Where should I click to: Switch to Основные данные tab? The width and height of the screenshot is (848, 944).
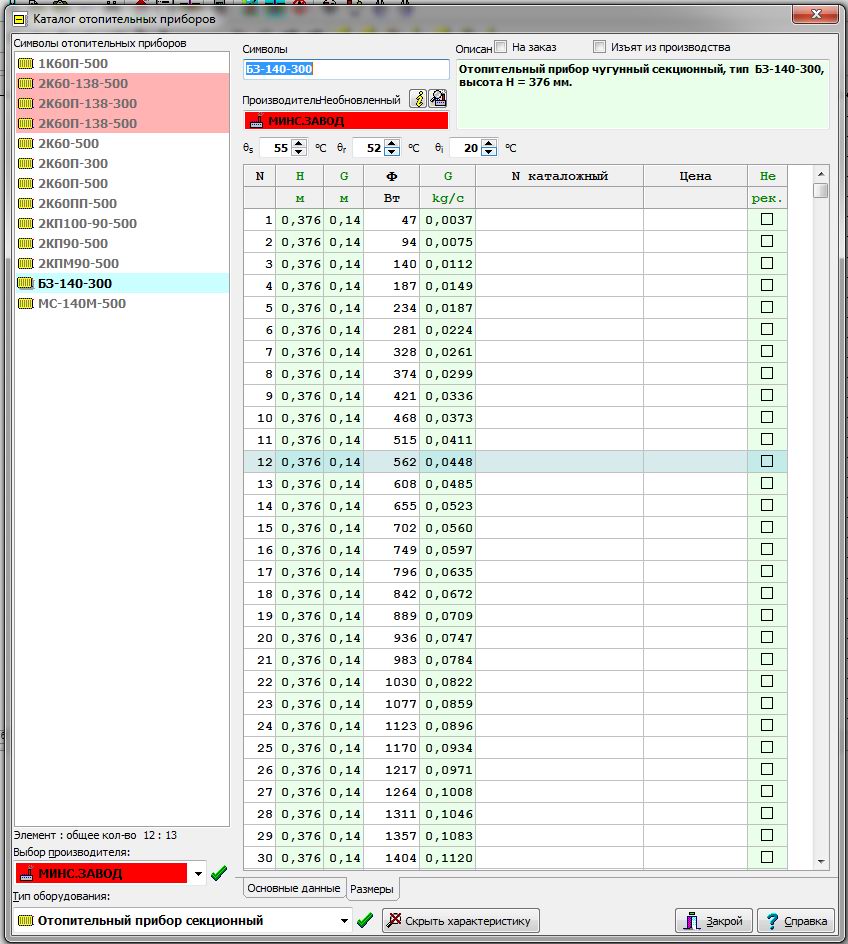[293, 888]
